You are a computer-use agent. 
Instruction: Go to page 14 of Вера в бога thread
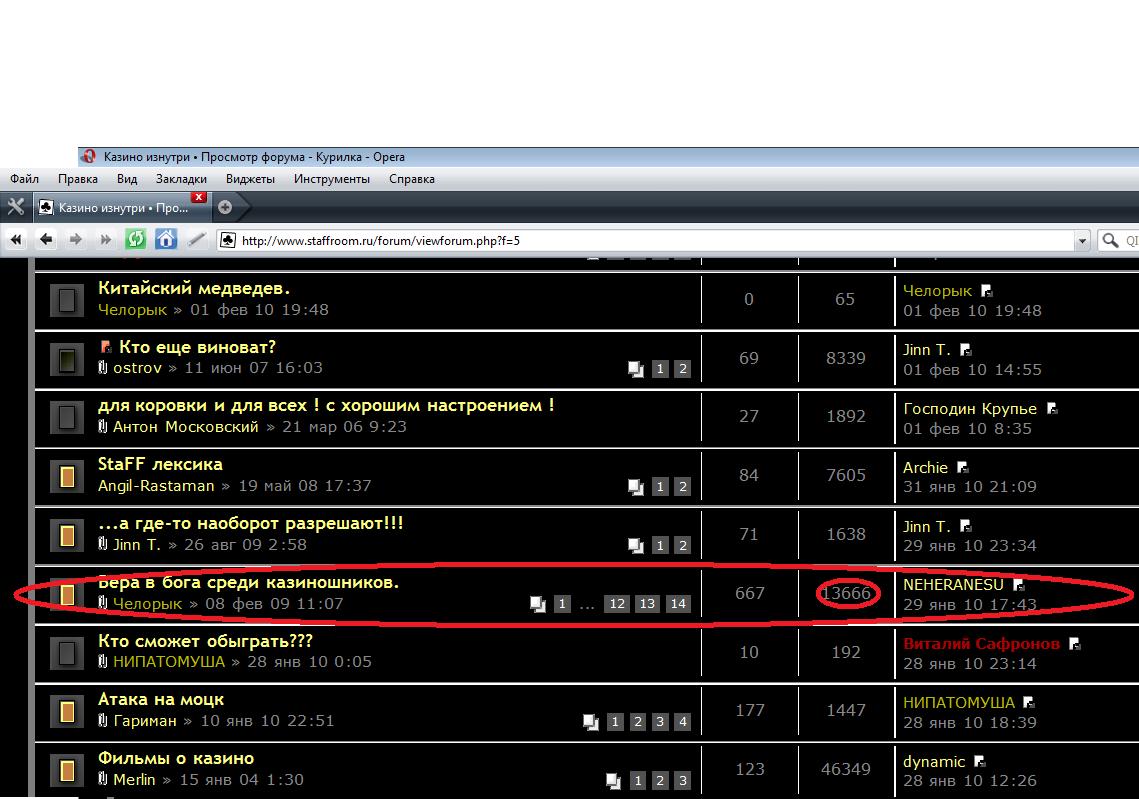pyautogui.click(x=678, y=604)
